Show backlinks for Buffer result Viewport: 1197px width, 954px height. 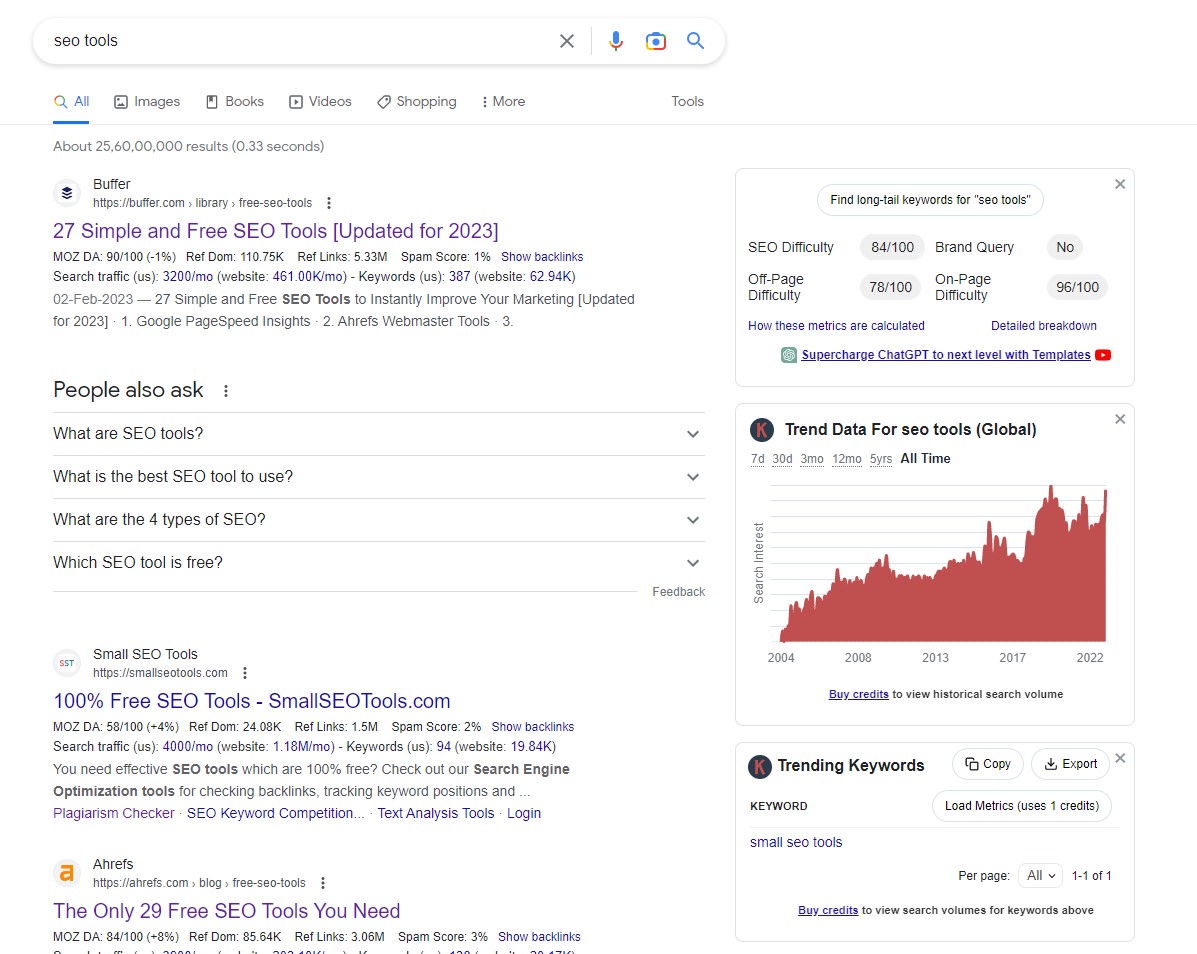click(542, 256)
